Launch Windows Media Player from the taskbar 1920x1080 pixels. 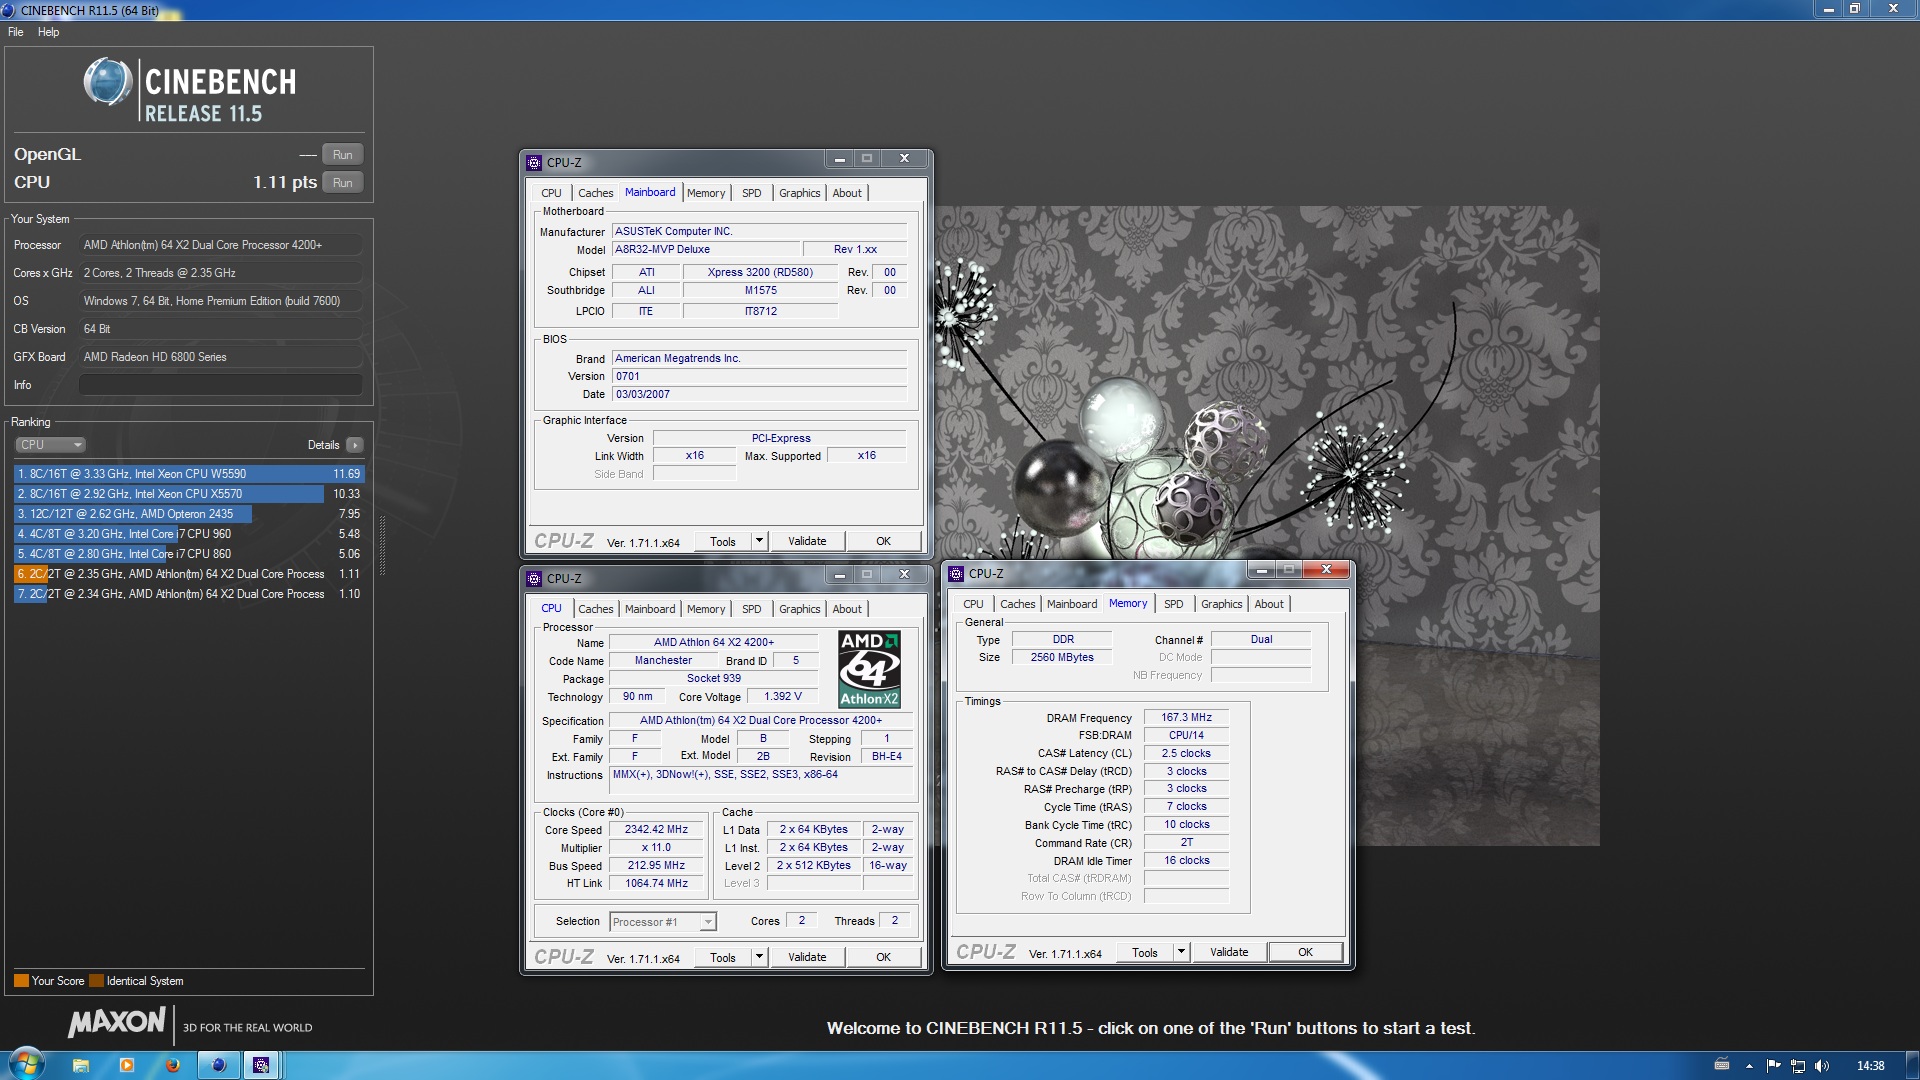[x=127, y=1066]
